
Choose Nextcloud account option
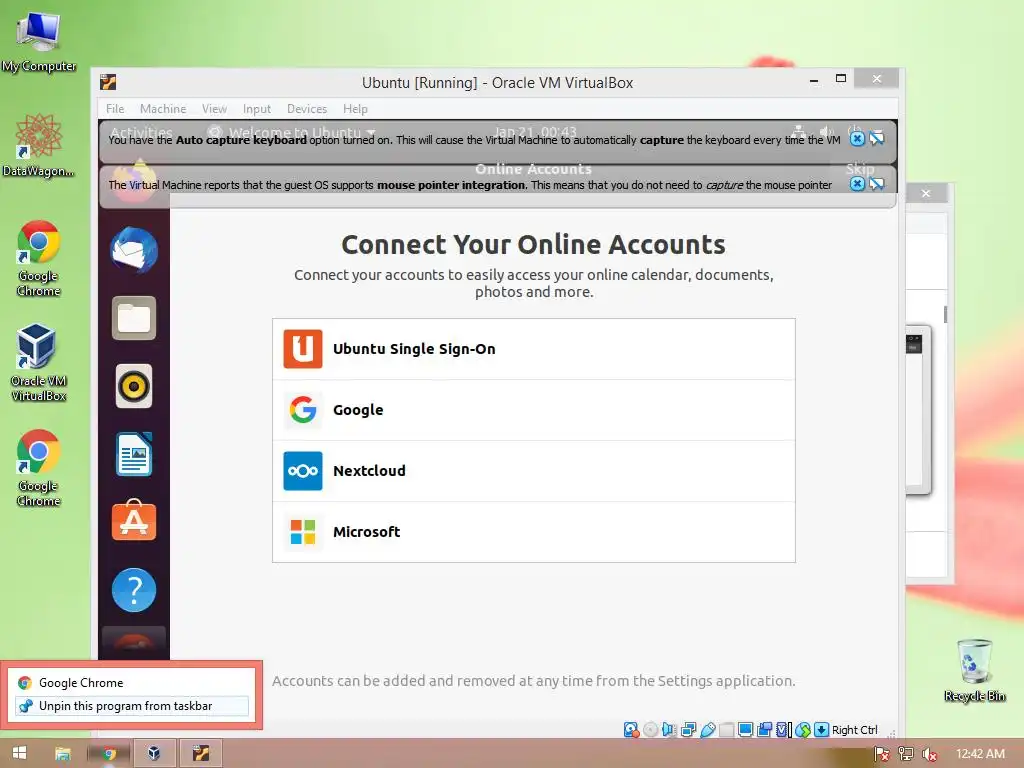534,471
